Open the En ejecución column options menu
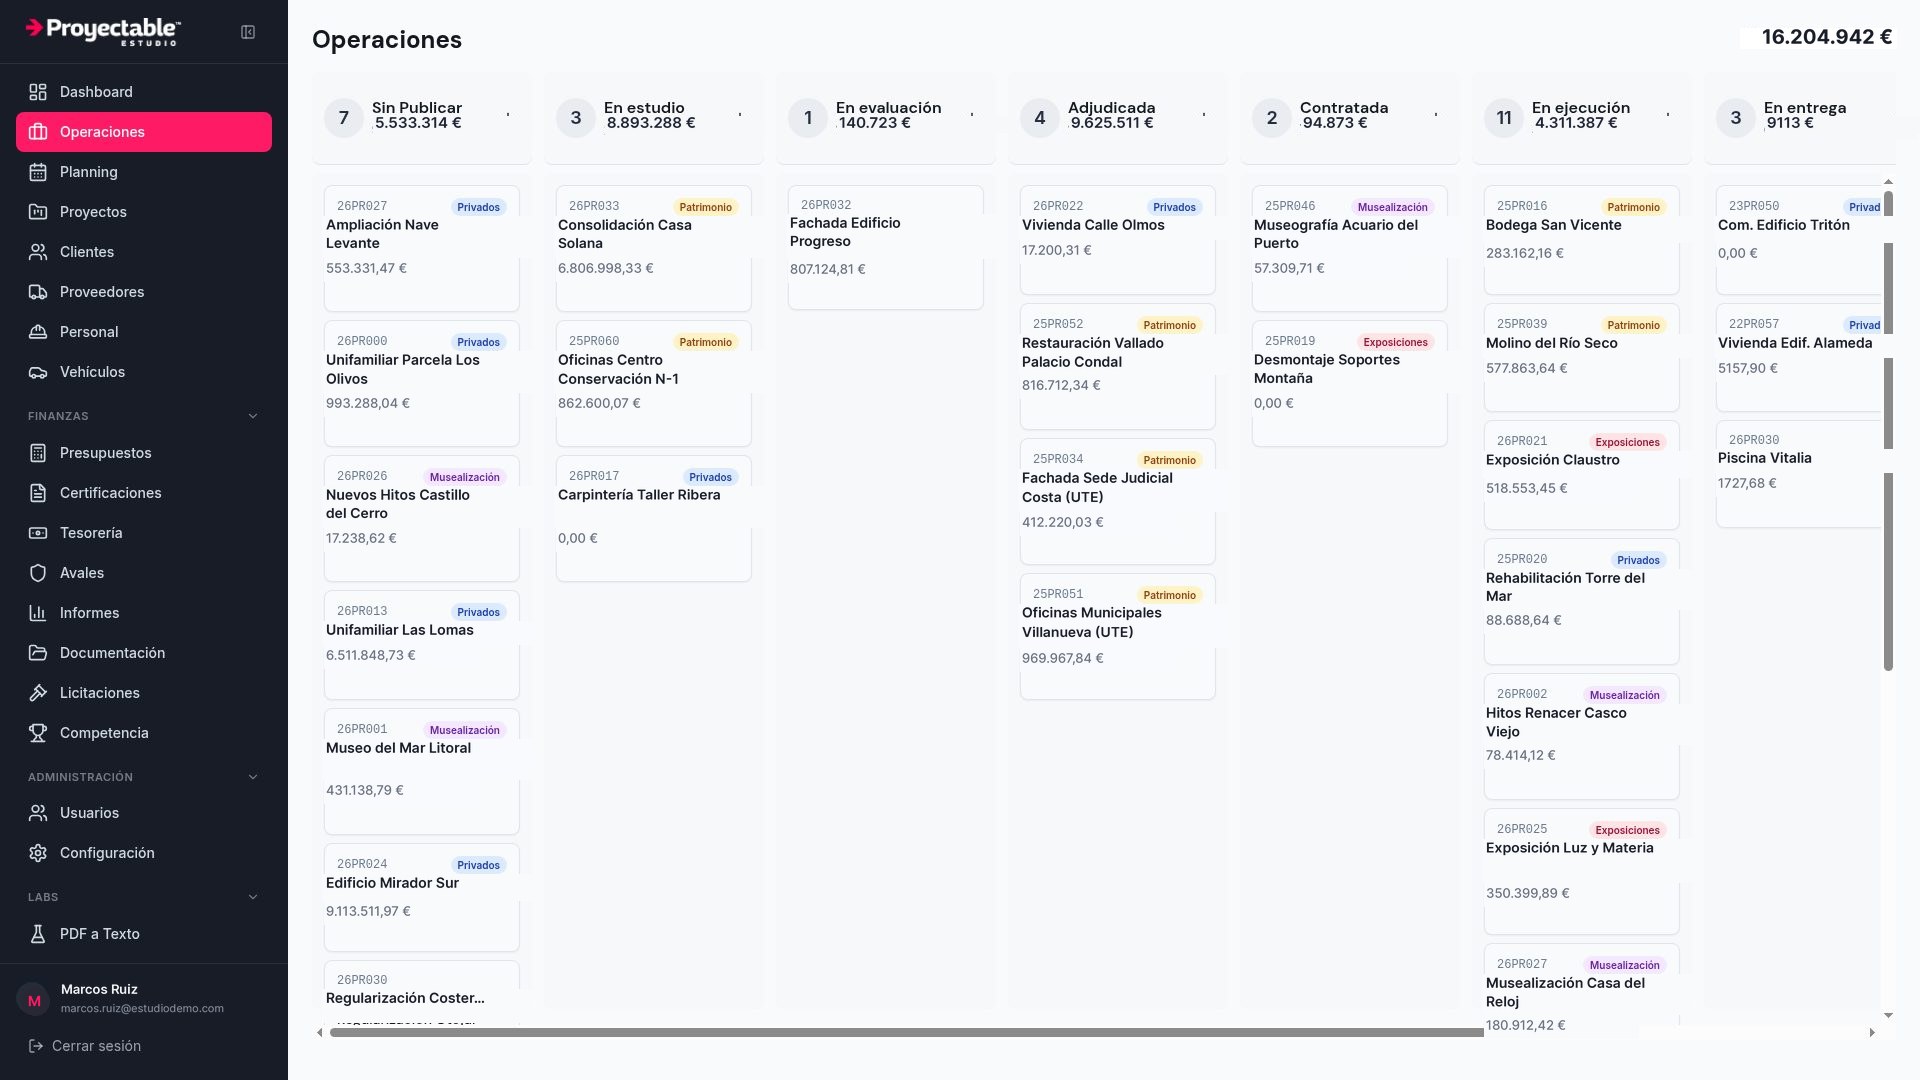 1668,115
